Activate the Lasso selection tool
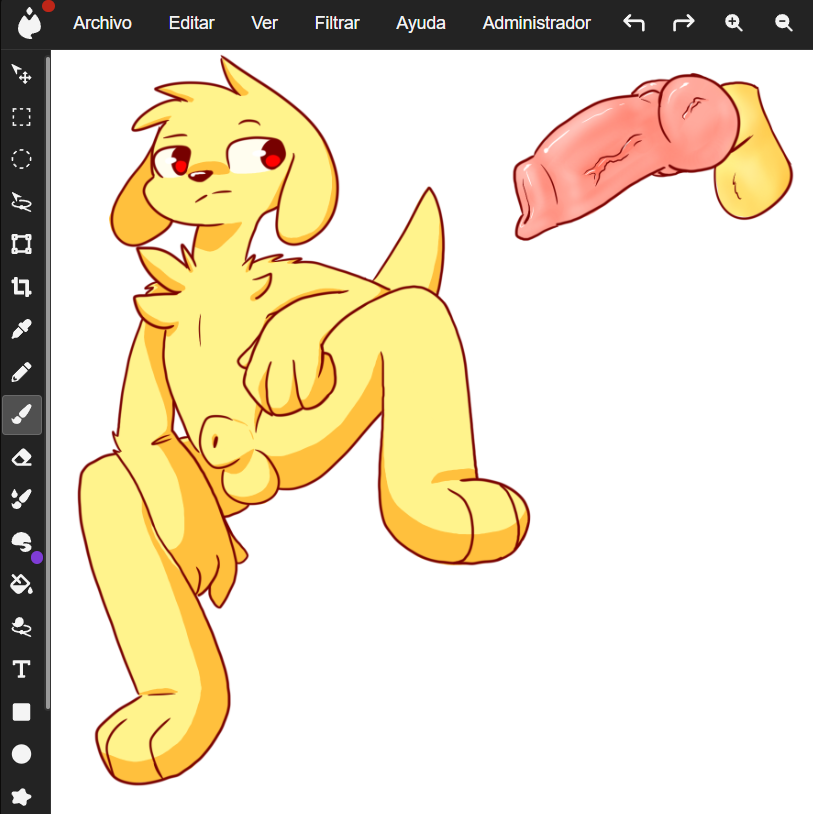The image size is (813, 814). click(x=21, y=202)
